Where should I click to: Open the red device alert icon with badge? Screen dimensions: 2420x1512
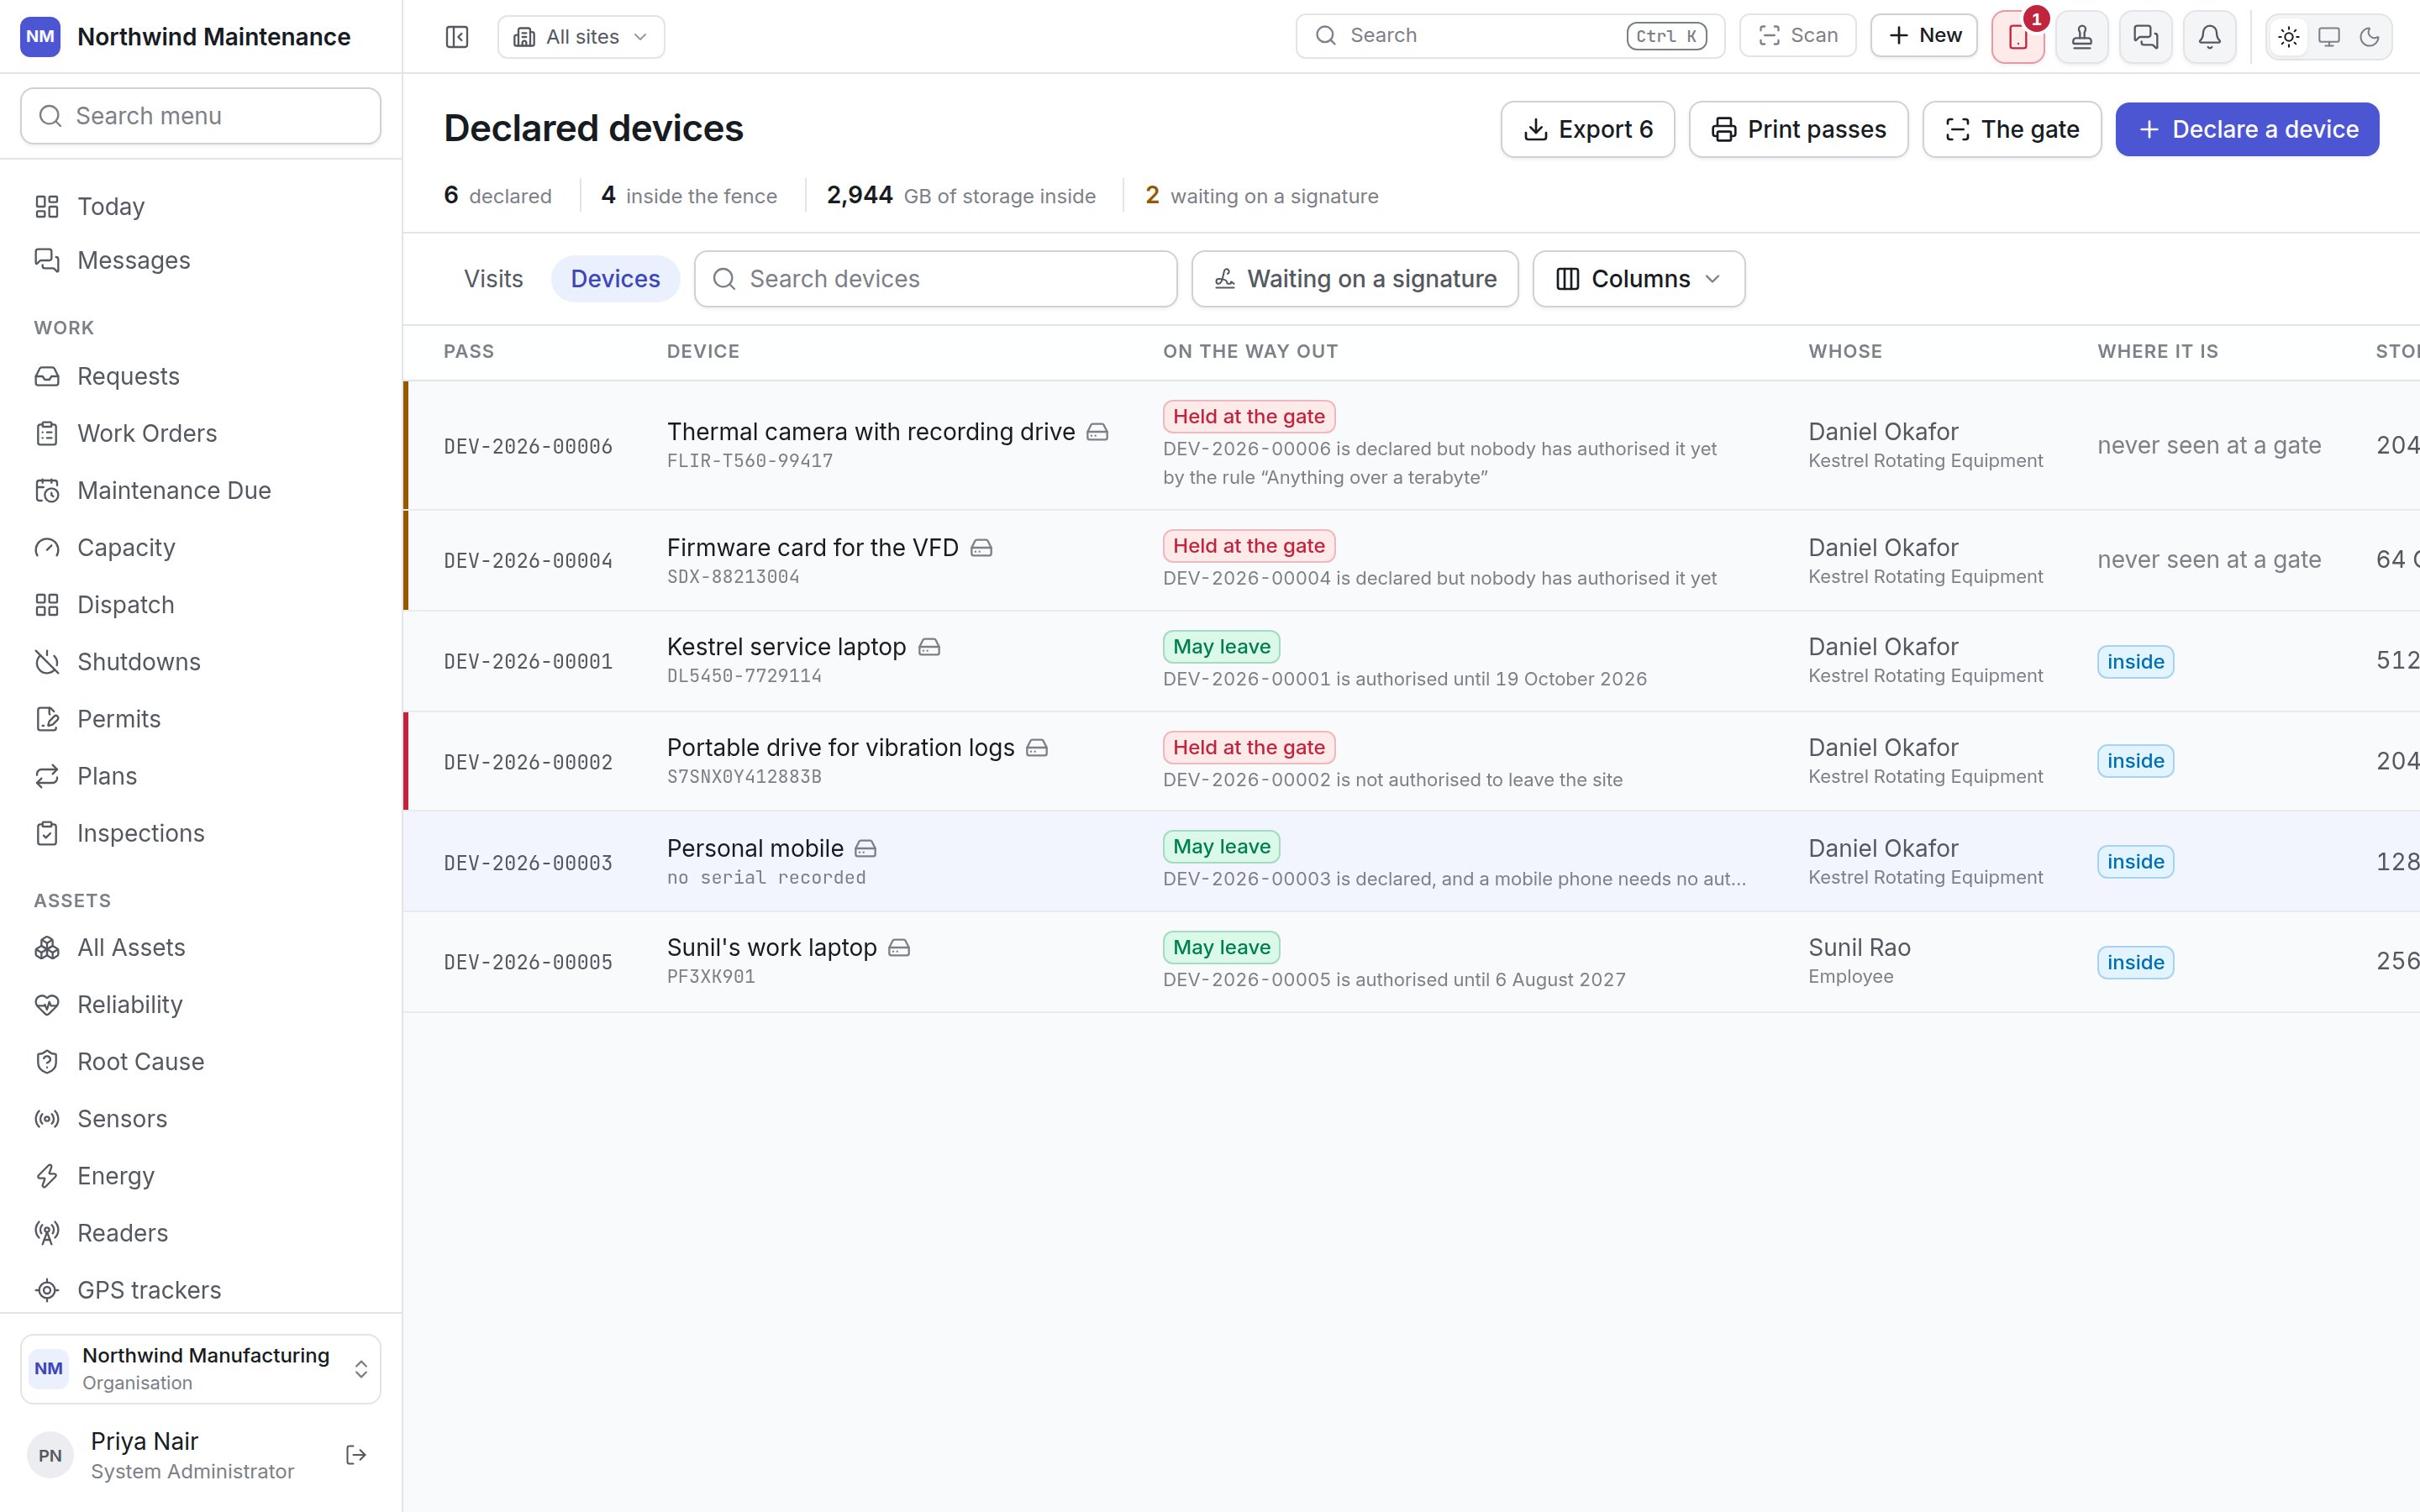coord(2018,37)
